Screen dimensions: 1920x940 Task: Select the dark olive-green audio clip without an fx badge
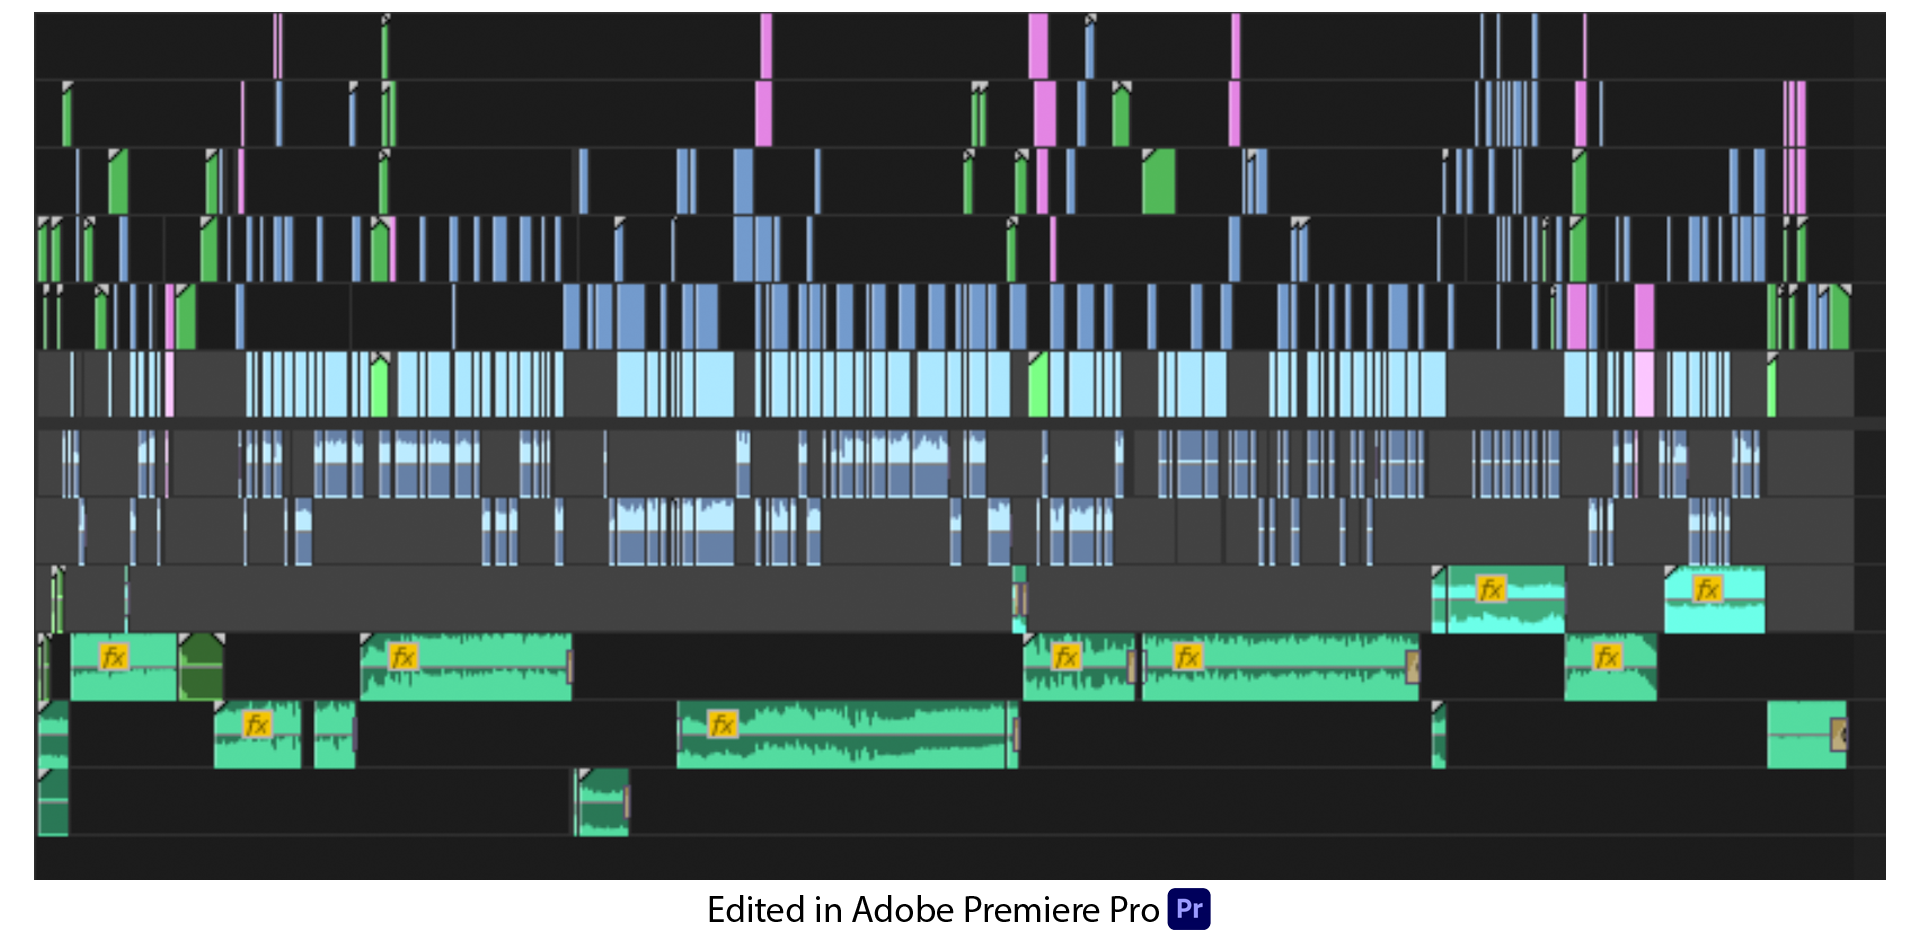[x=201, y=666]
